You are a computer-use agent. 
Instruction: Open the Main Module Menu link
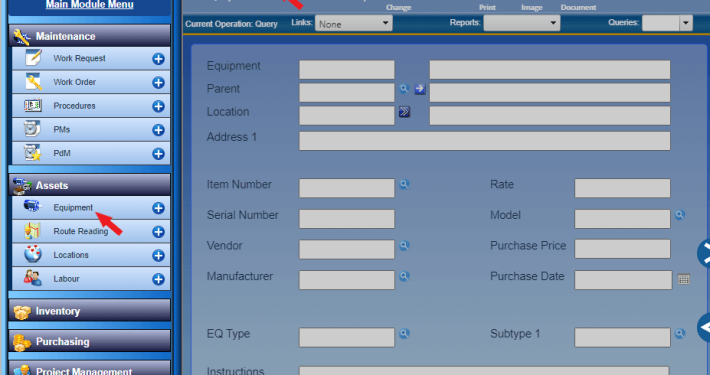(90, 5)
